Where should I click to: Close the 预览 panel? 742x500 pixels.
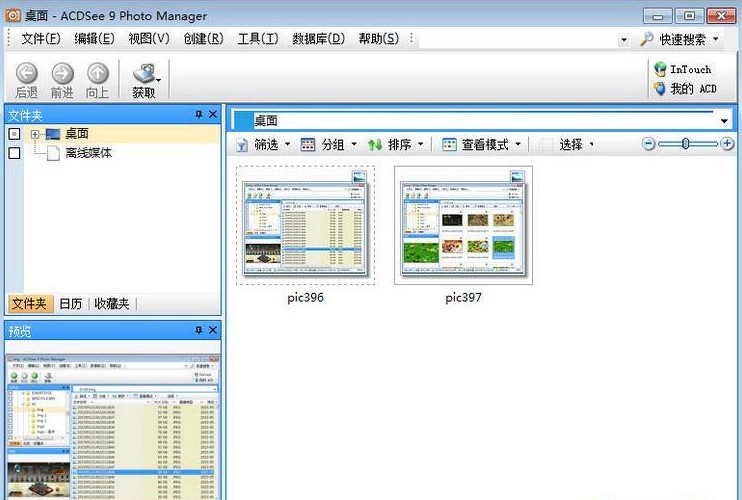213,330
